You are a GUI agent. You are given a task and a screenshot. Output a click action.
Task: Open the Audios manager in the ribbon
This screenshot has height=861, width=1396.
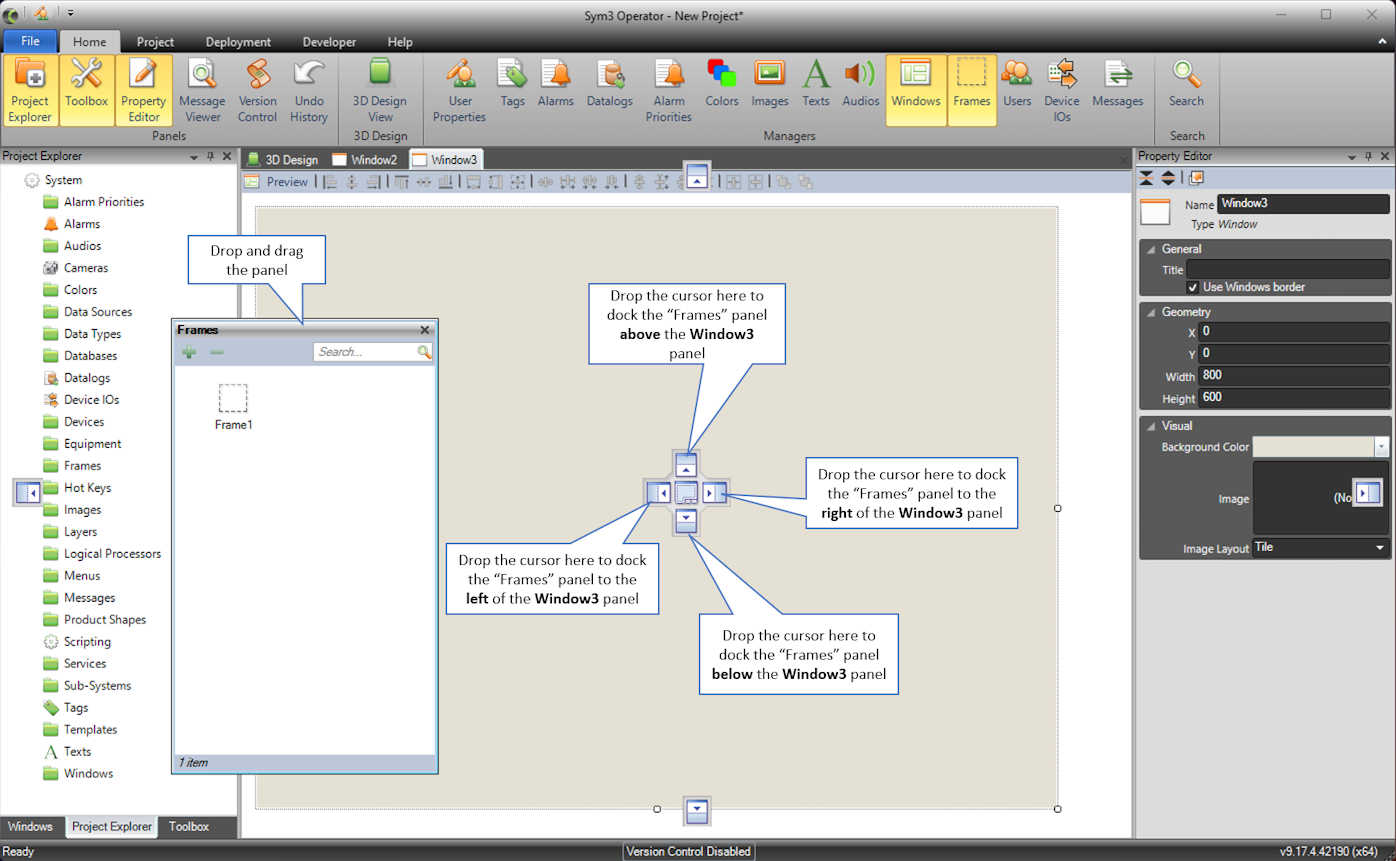point(860,84)
